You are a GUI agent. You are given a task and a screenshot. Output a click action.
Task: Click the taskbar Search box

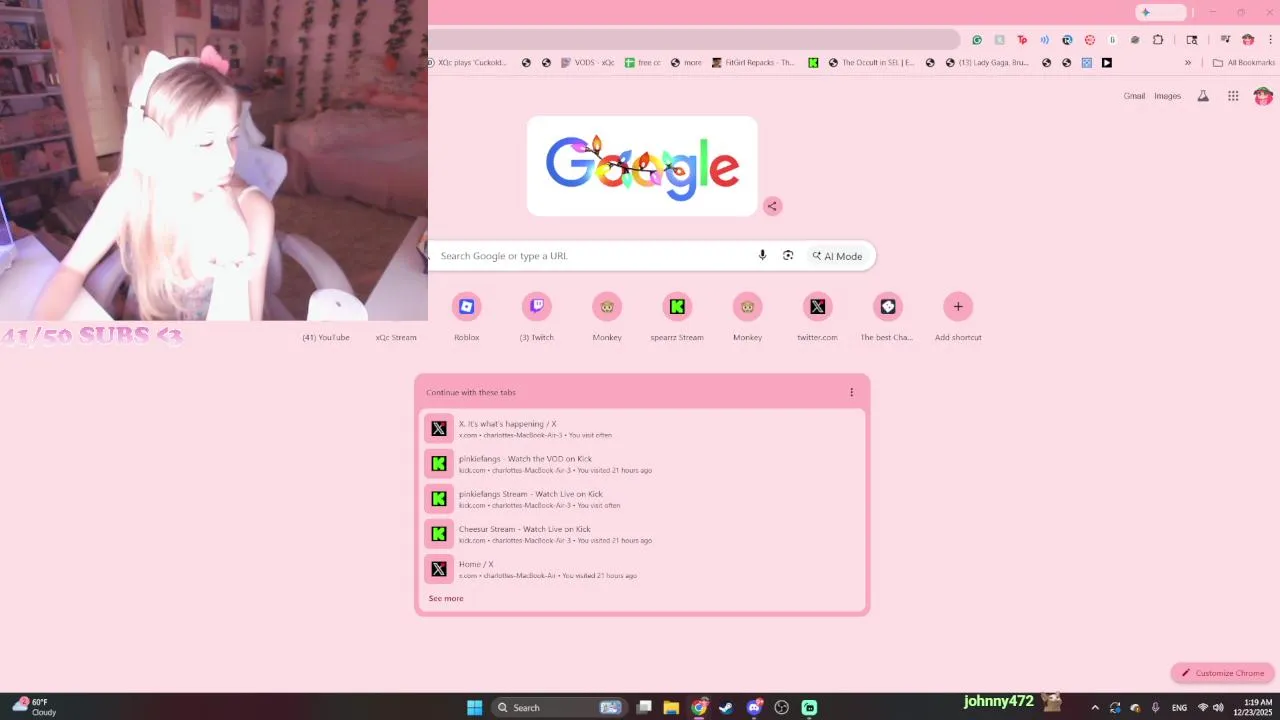coord(560,708)
